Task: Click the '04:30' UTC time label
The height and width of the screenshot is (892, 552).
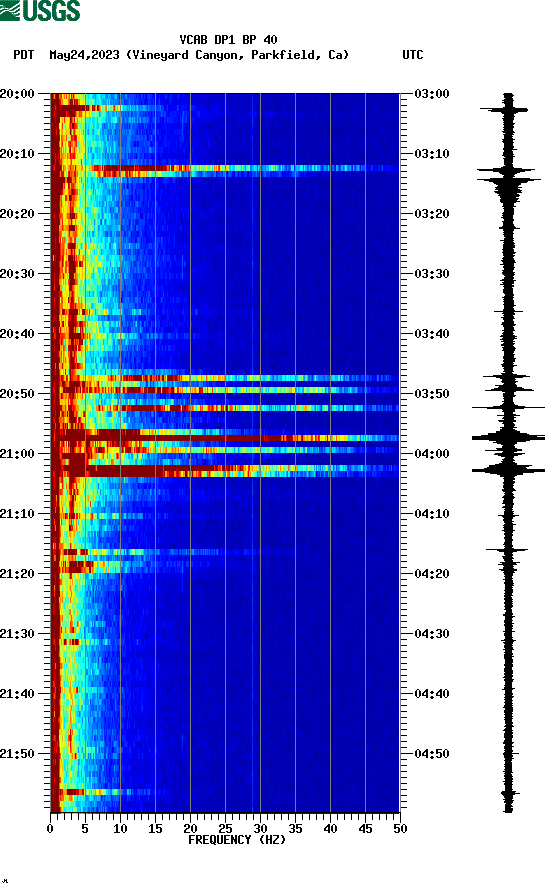Action: 432,634
